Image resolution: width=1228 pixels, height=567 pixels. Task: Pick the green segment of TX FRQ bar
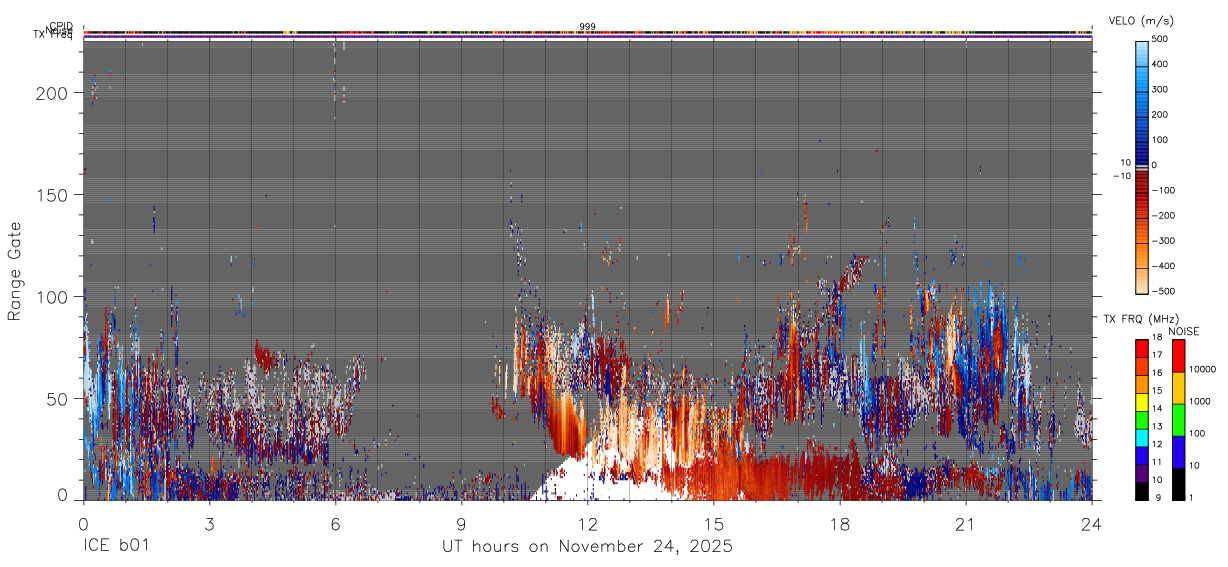1142,420
